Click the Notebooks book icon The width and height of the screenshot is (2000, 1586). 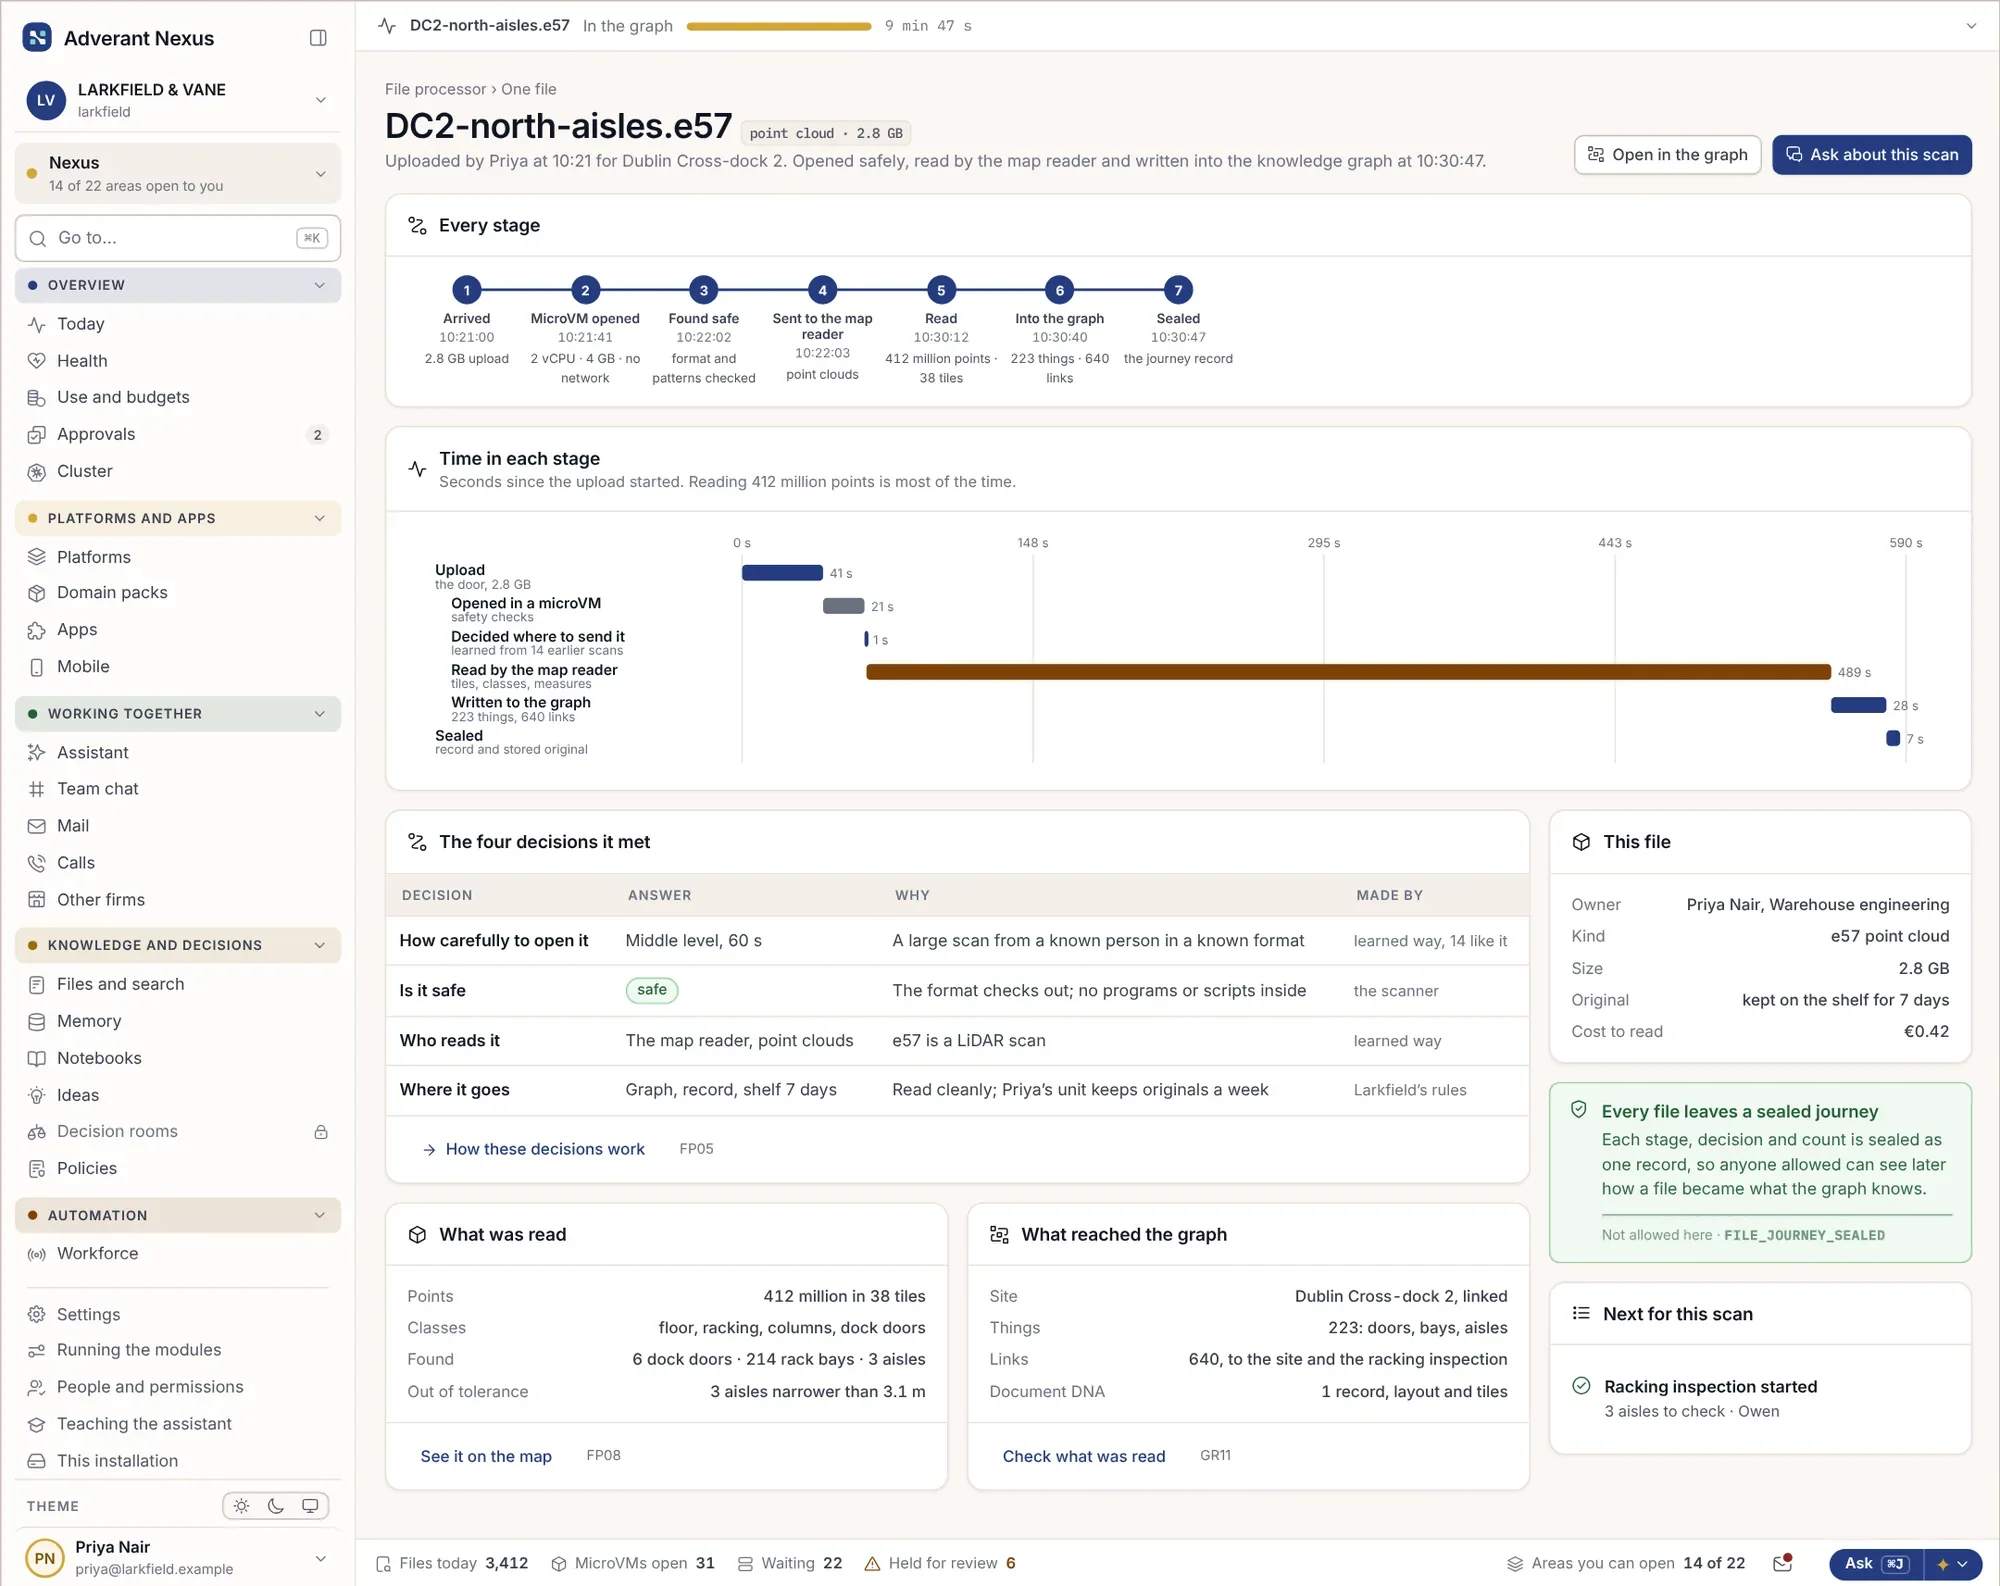[x=37, y=1058]
